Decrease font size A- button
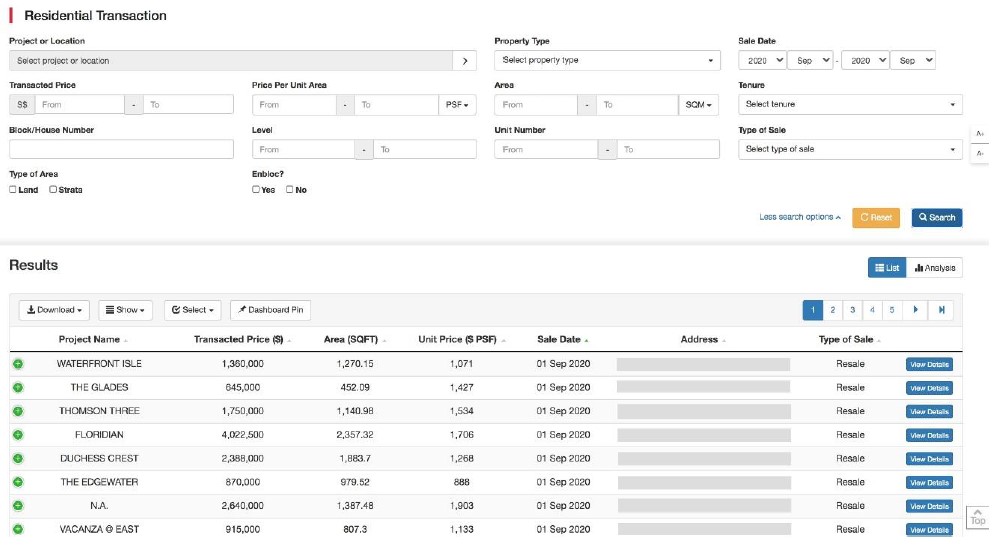The width and height of the screenshot is (993, 546). pyautogui.click(x=980, y=154)
